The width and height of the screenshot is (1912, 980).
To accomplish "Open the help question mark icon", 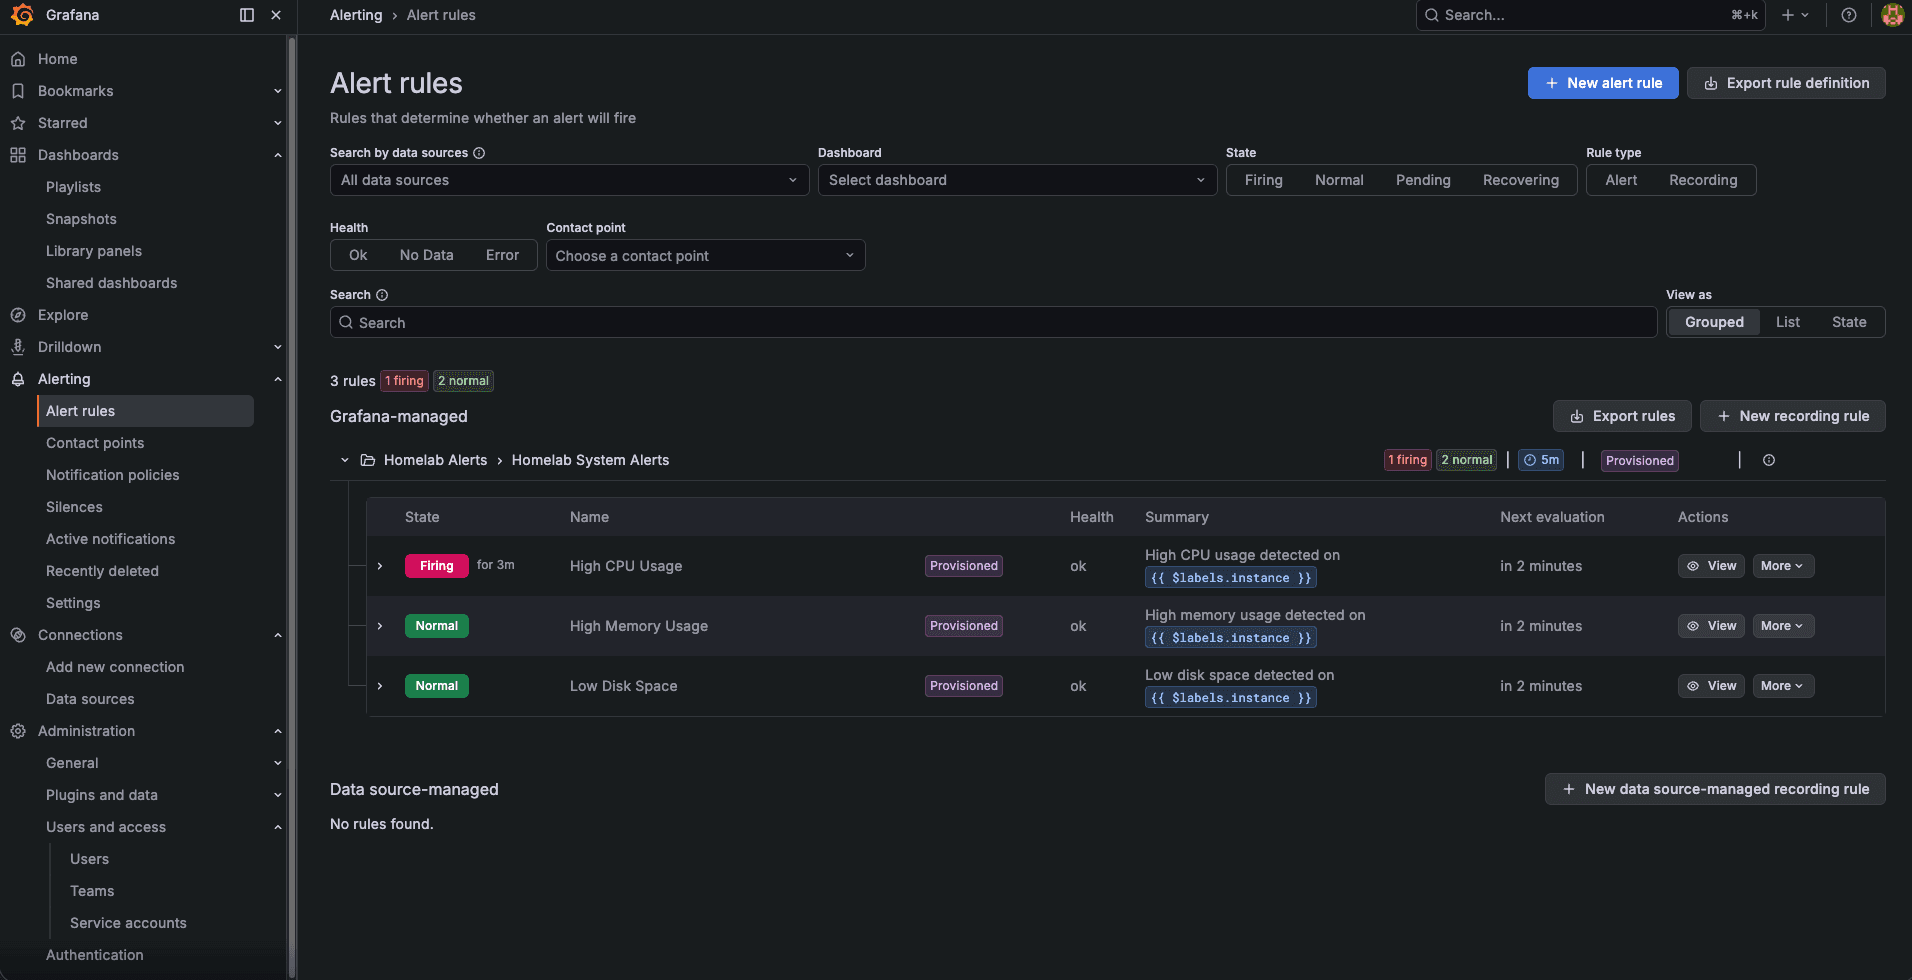I will (x=1849, y=15).
